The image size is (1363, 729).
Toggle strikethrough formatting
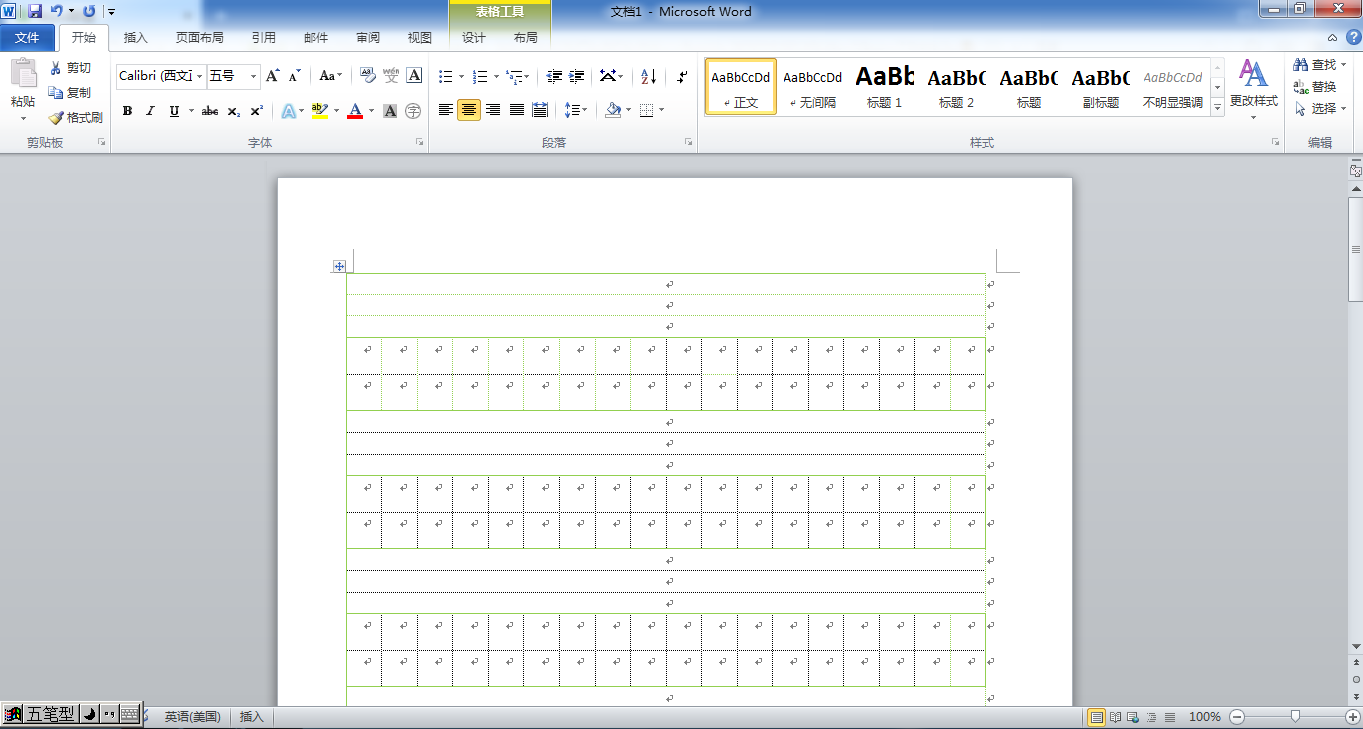click(x=210, y=111)
